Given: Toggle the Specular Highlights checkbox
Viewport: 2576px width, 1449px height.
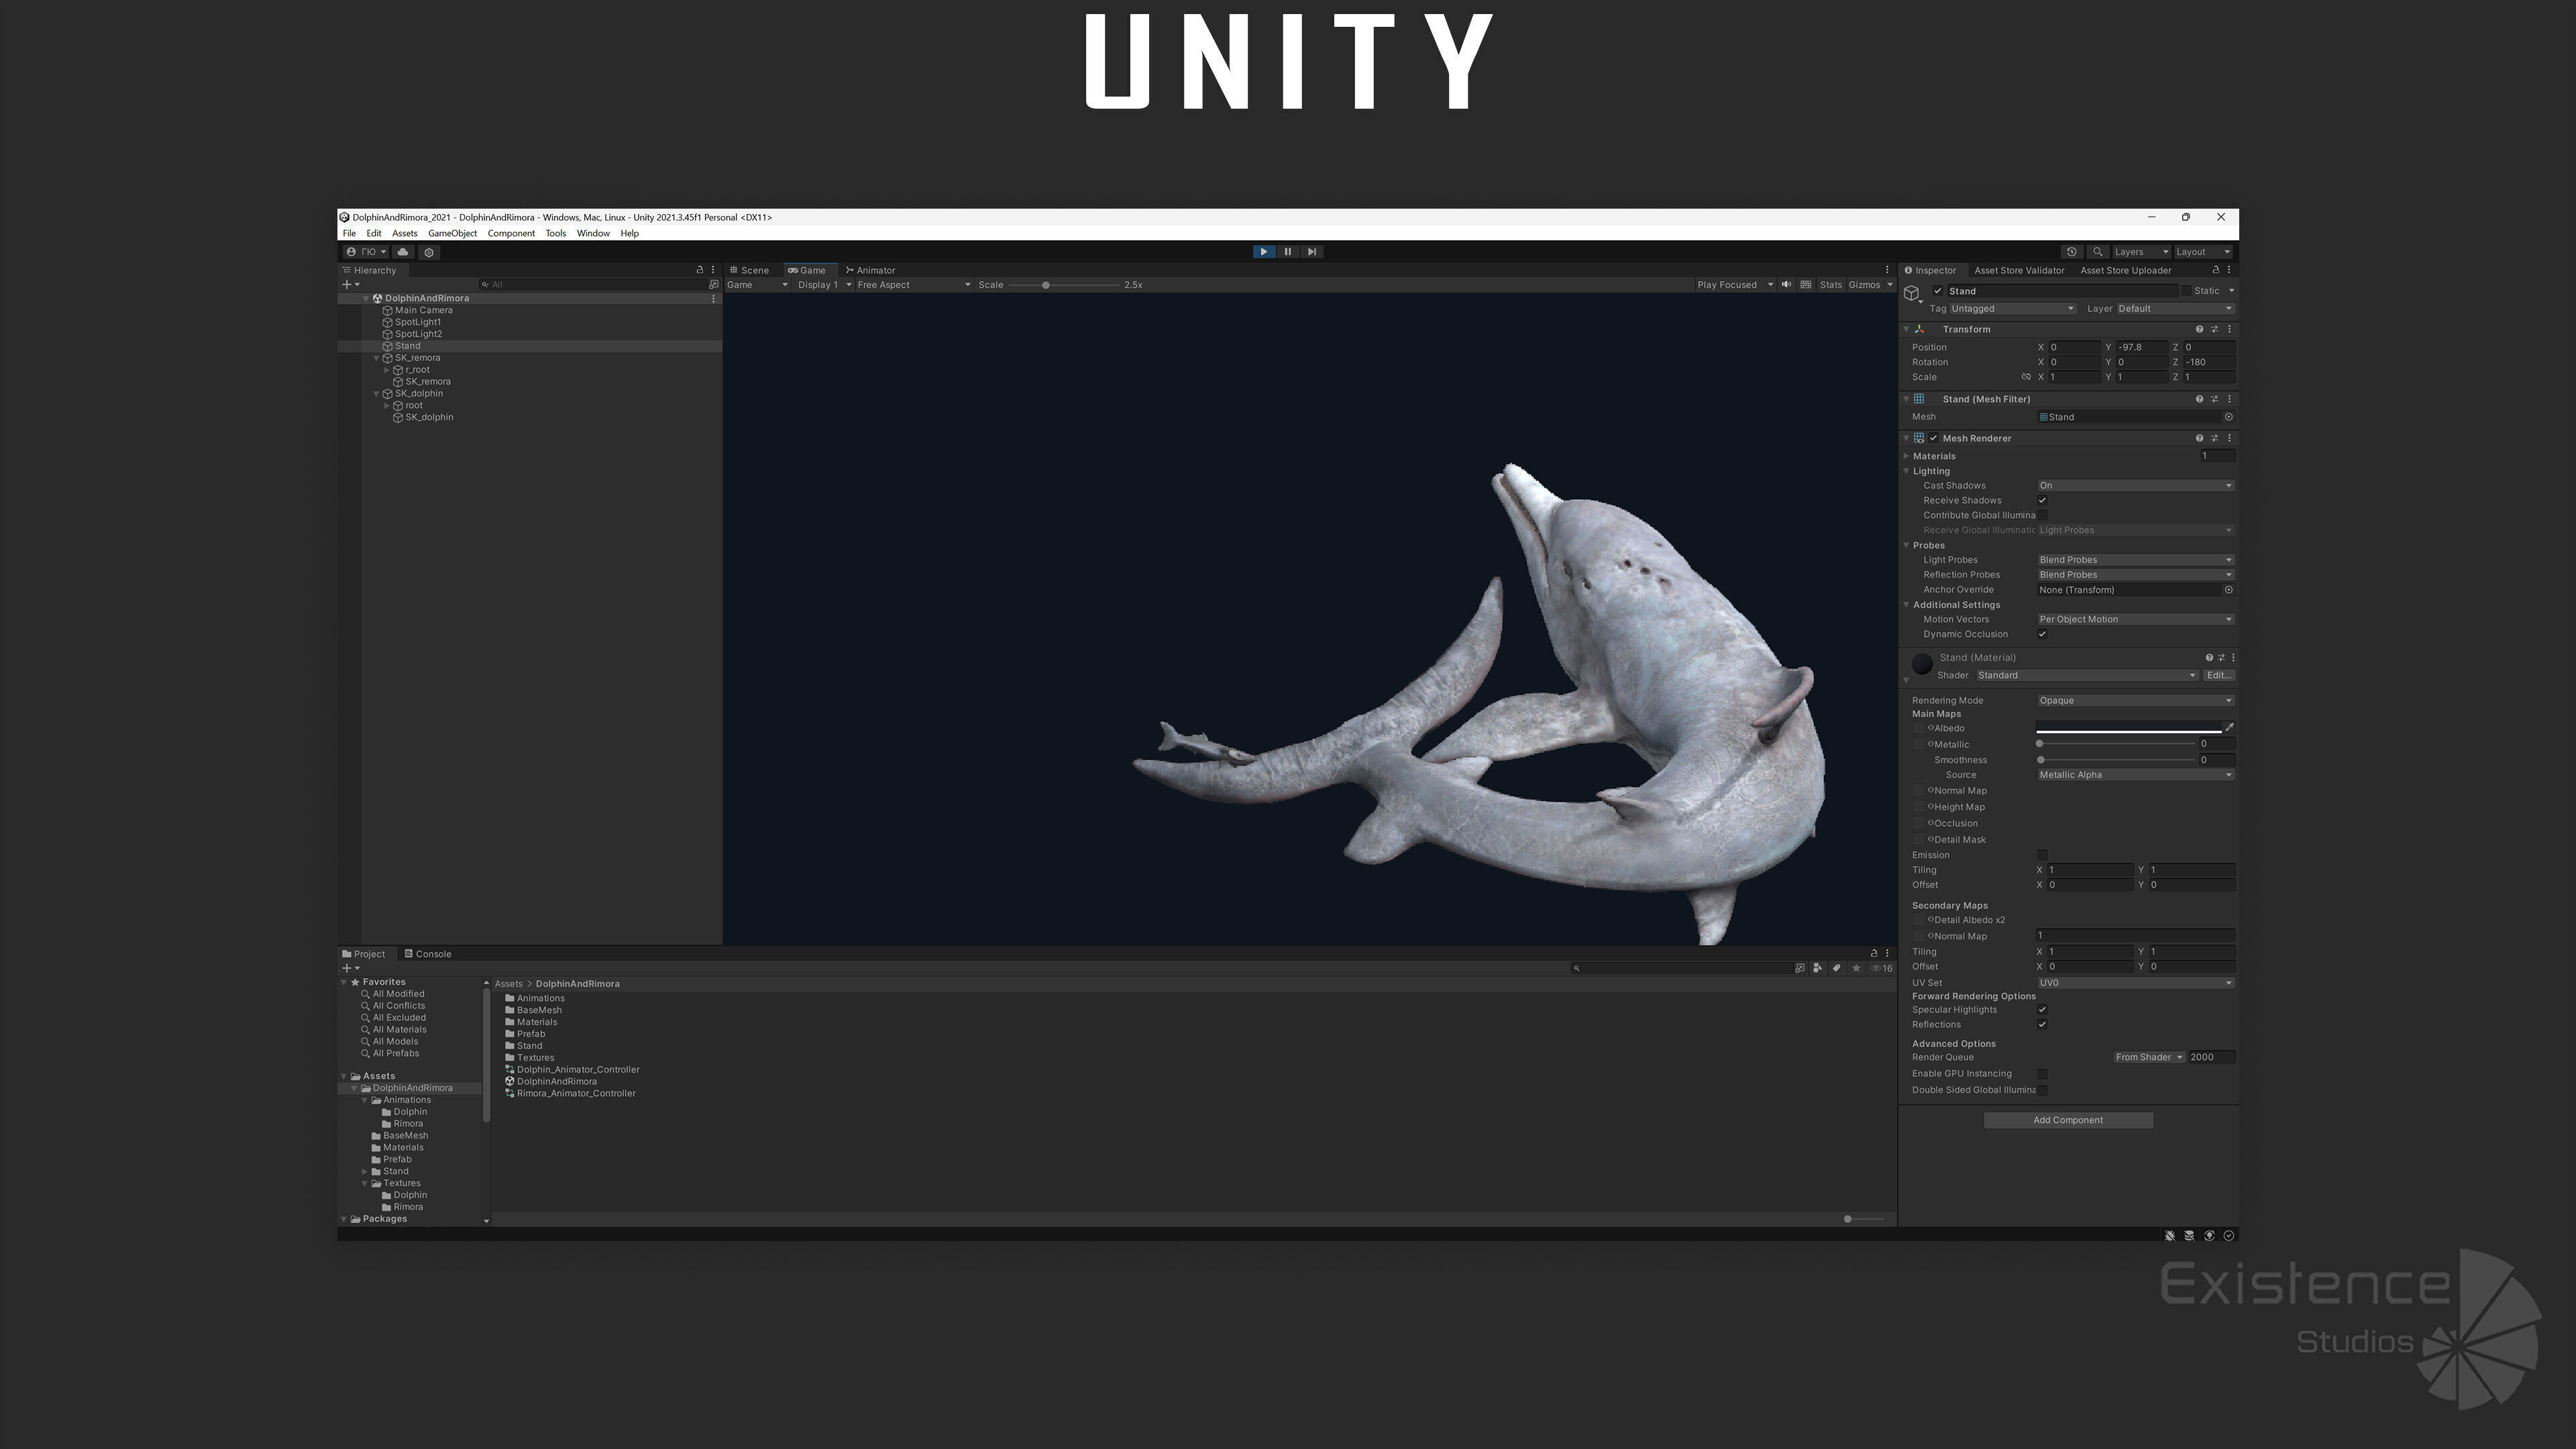Looking at the screenshot, I should coord(2043,1010).
